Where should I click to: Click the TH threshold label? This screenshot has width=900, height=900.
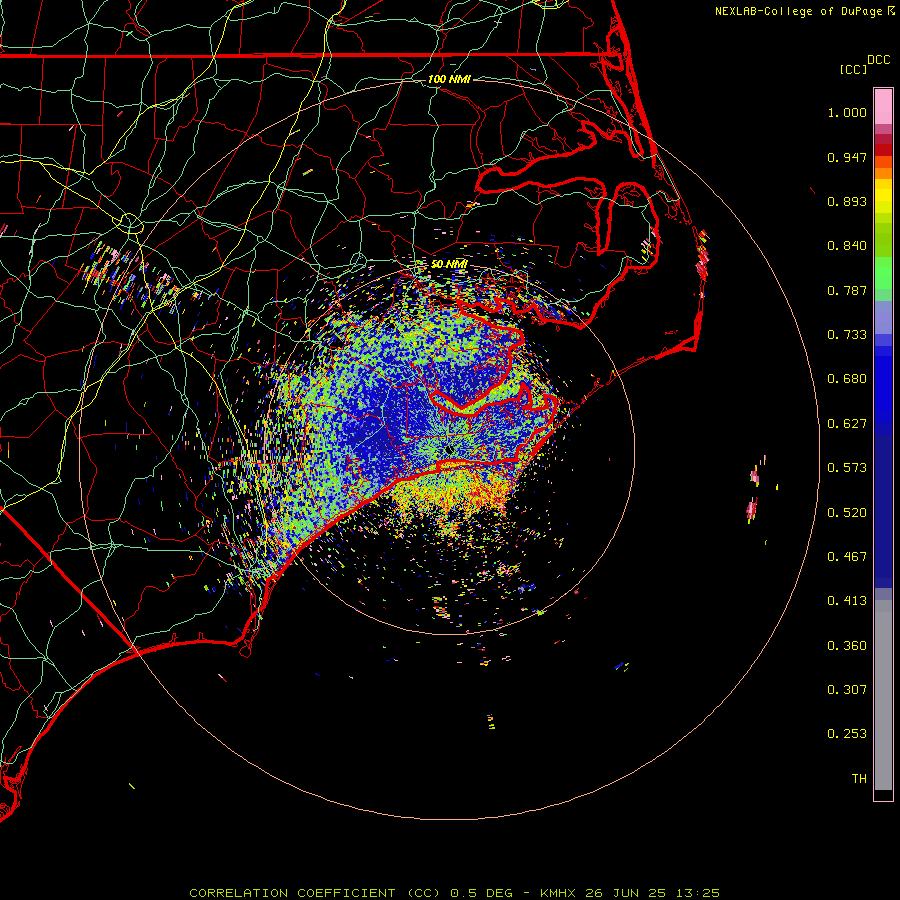tap(859, 779)
